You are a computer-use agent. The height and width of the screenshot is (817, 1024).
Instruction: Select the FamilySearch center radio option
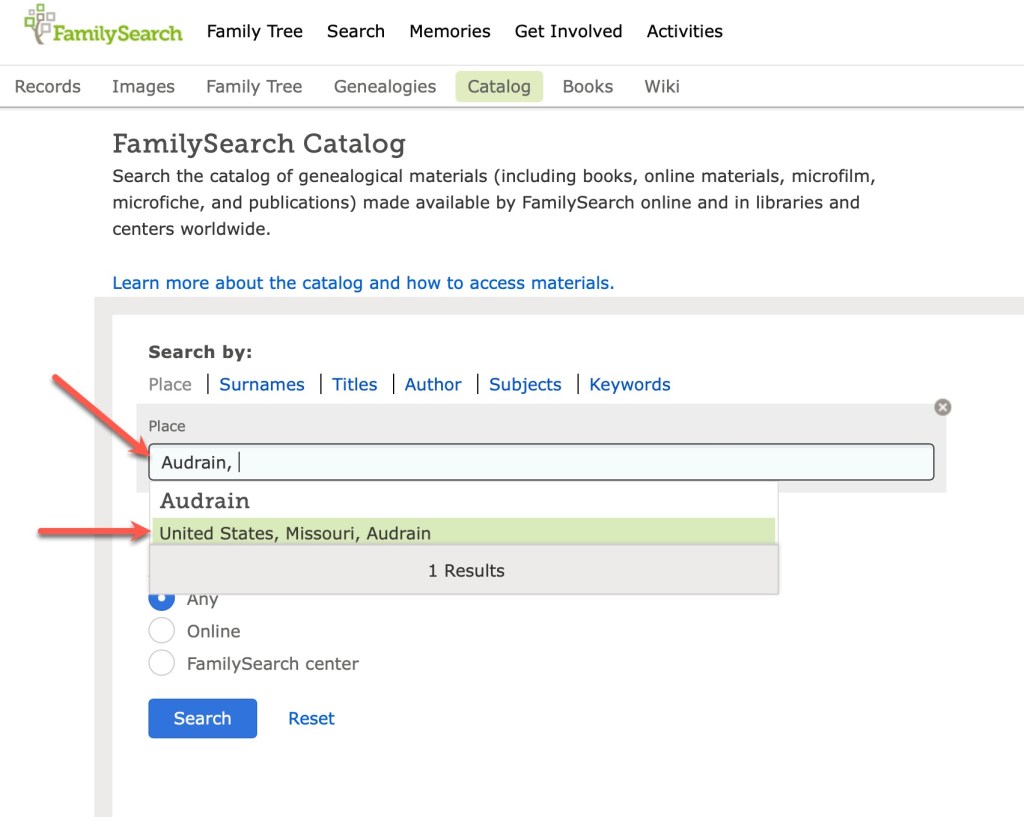tap(161, 663)
